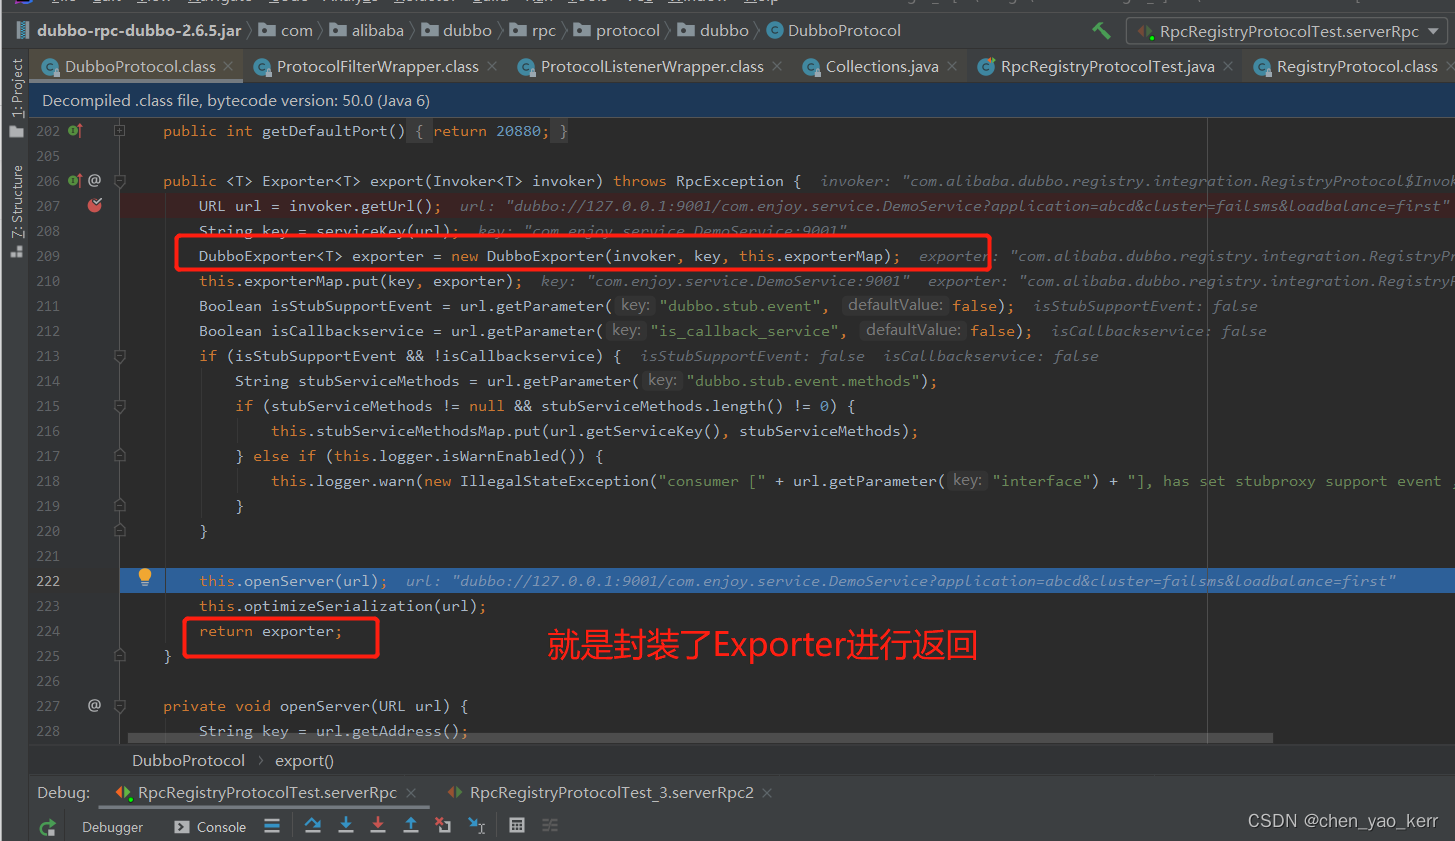Open the RpcRegistryProtocolTest.java editor tab
This screenshot has height=841, width=1455.
tap(1107, 67)
